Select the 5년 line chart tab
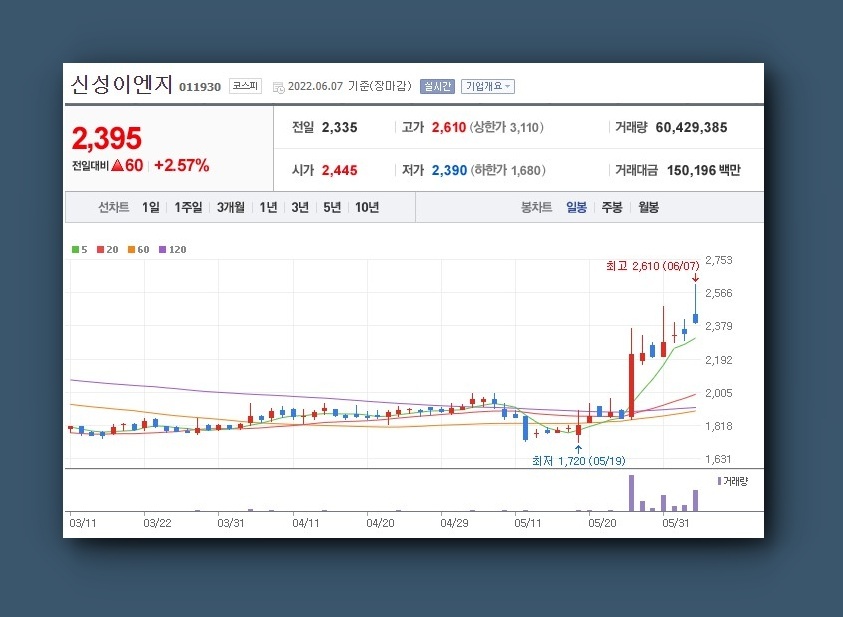The image size is (843, 617). (x=332, y=207)
